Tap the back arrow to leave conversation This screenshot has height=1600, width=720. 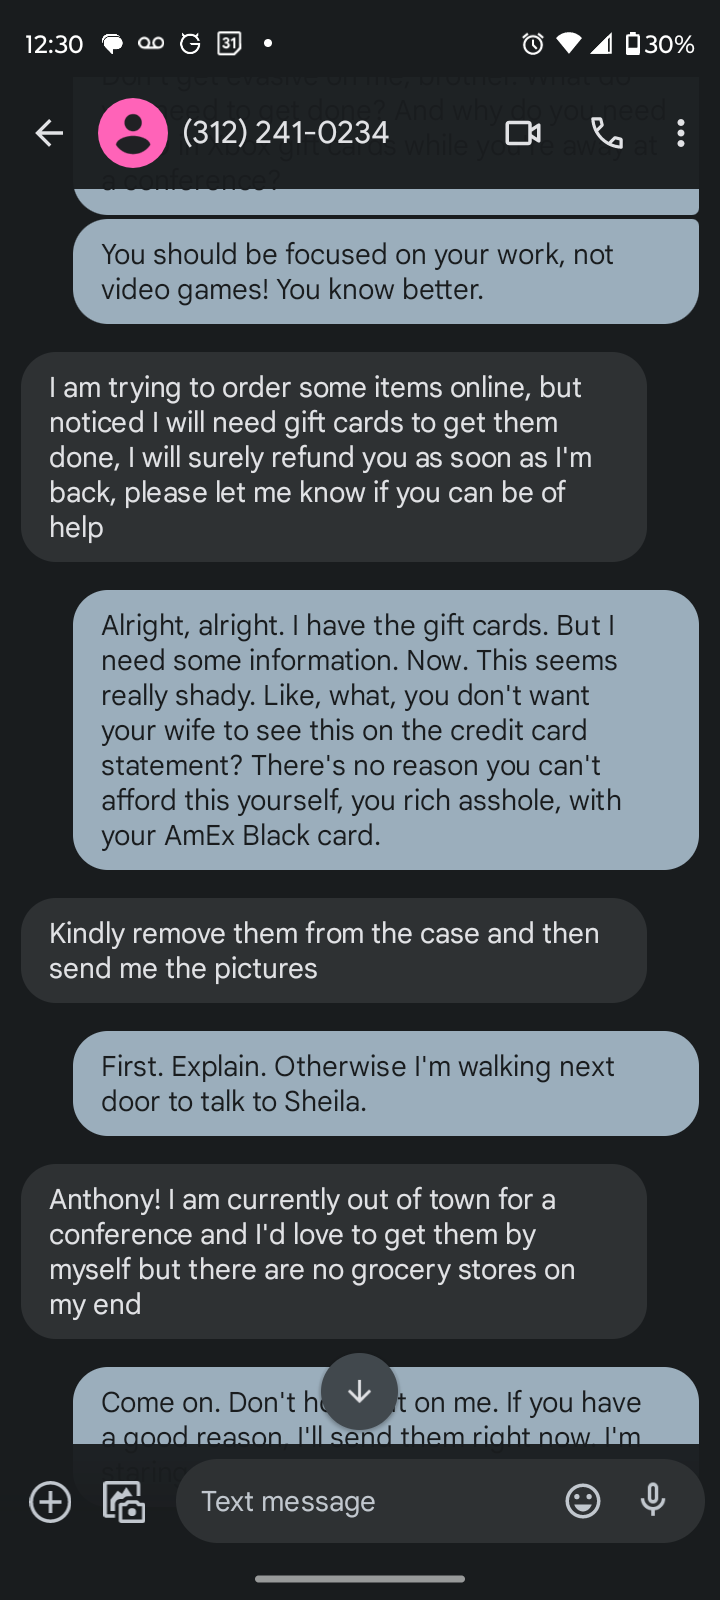coord(49,133)
